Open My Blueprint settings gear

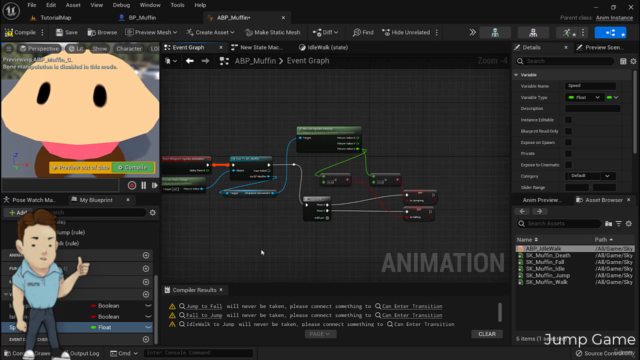click(x=153, y=213)
